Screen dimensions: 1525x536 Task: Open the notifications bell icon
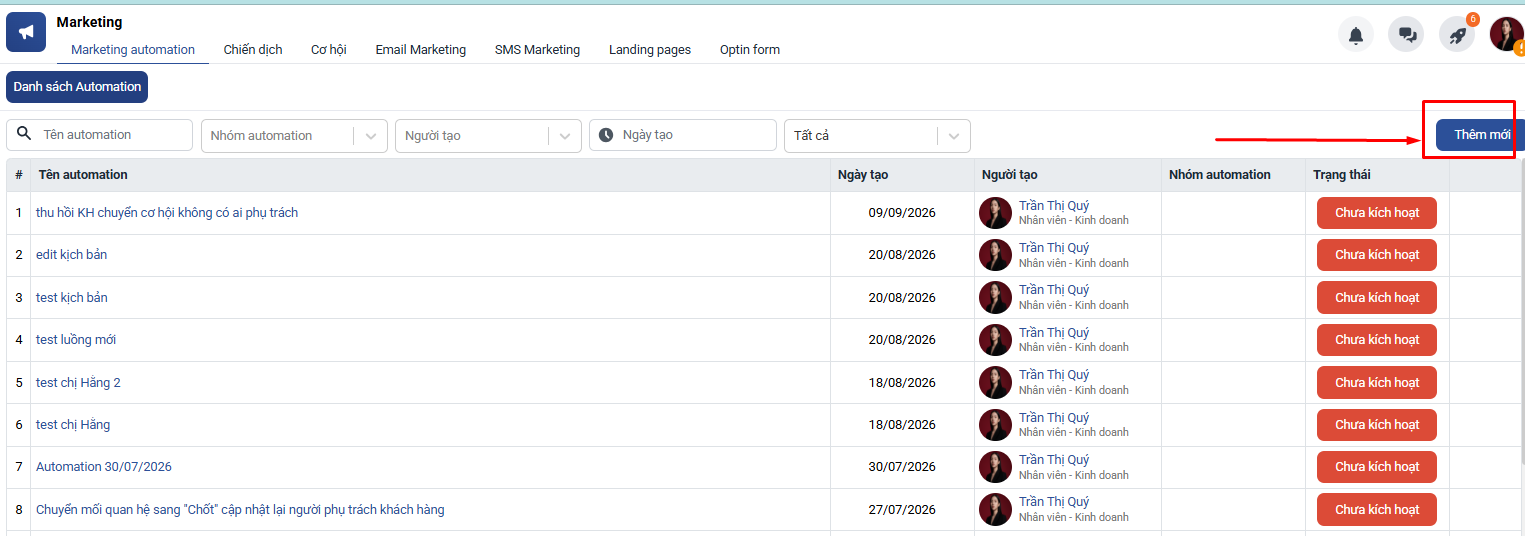click(1356, 35)
